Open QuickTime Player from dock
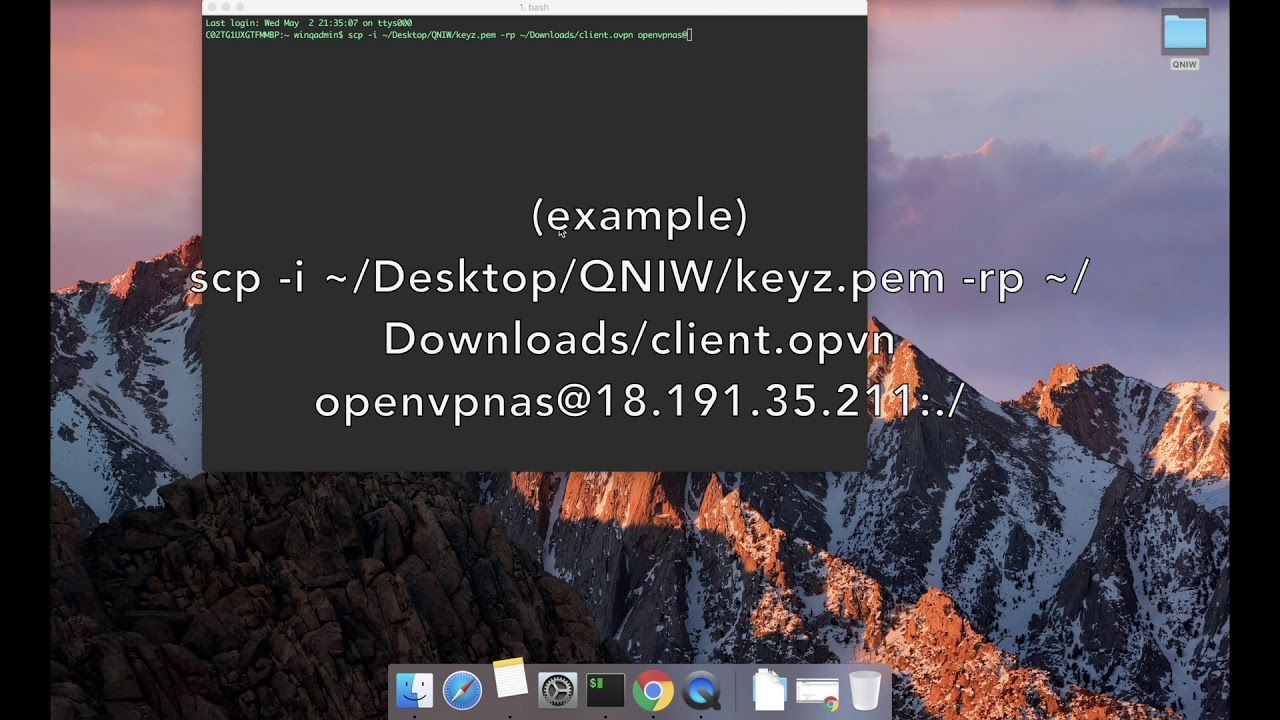The height and width of the screenshot is (720, 1280). point(701,690)
